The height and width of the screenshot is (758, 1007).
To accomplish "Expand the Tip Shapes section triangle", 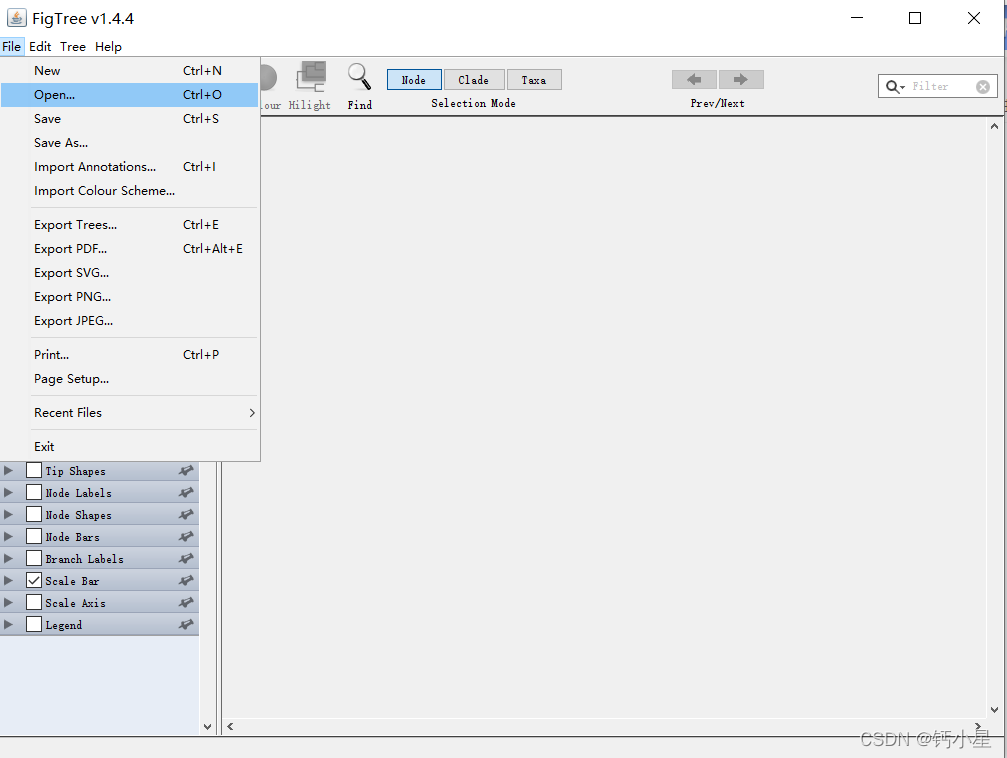I will pos(8,471).
